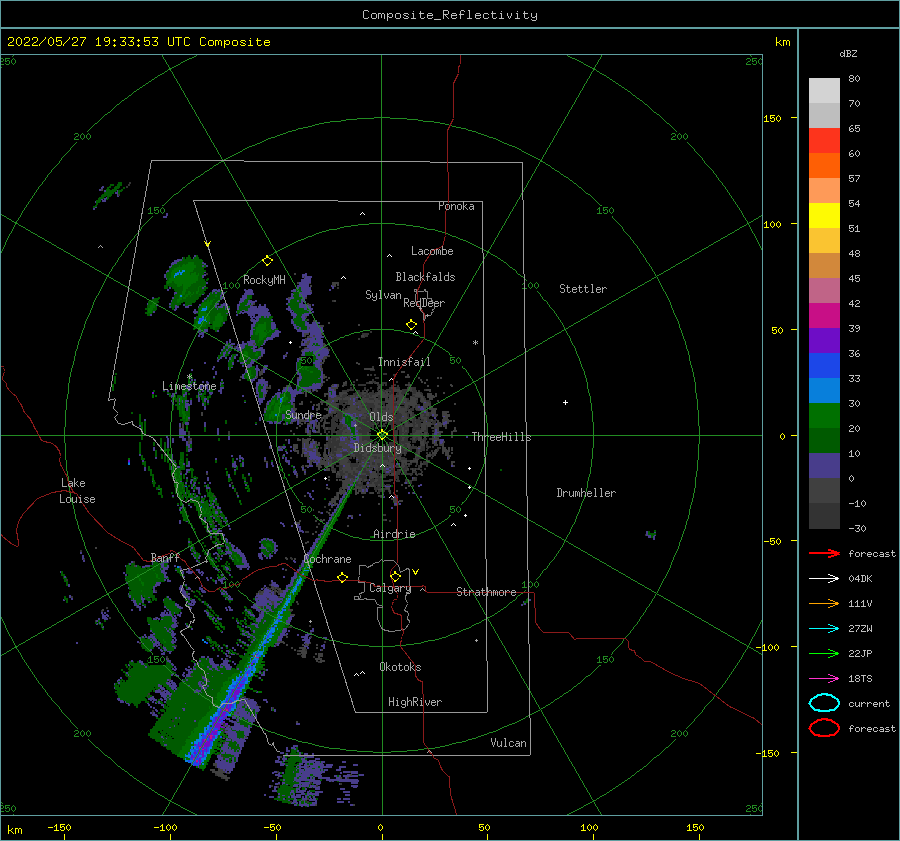The width and height of the screenshot is (900, 841).
Task: Click the 80 dBZ color swatch
Action: (x=824, y=90)
